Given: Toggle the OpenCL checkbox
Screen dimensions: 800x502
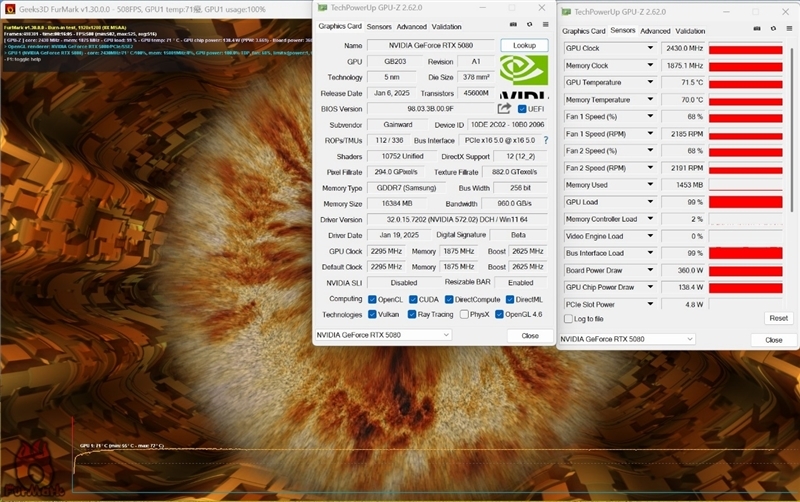Looking at the screenshot, I should click(x=372, y=299).
